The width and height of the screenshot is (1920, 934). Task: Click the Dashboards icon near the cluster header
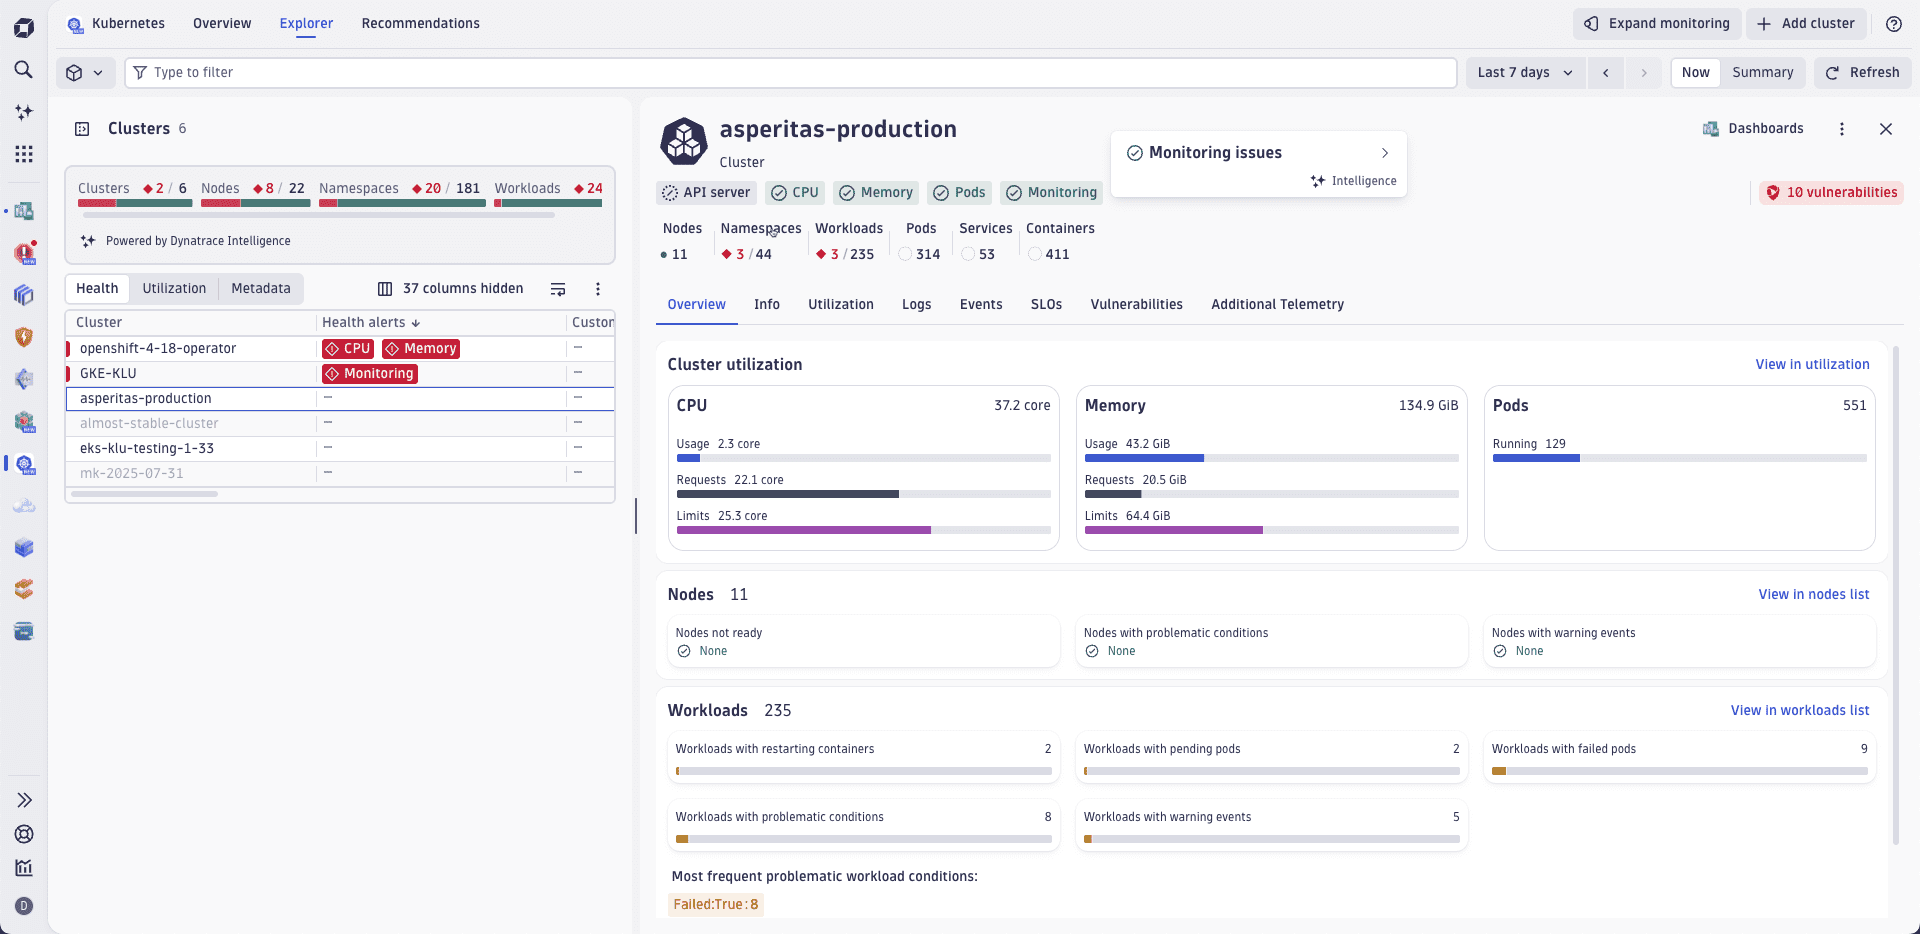pyautogui.click(x=1712, y=128)
